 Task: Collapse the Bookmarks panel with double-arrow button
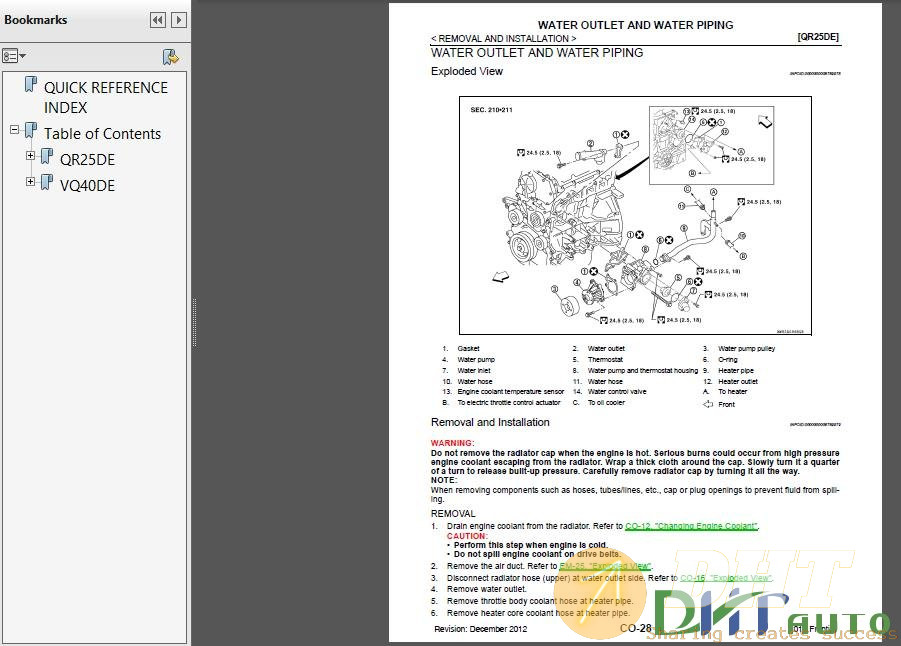click(x=157, y=20)
